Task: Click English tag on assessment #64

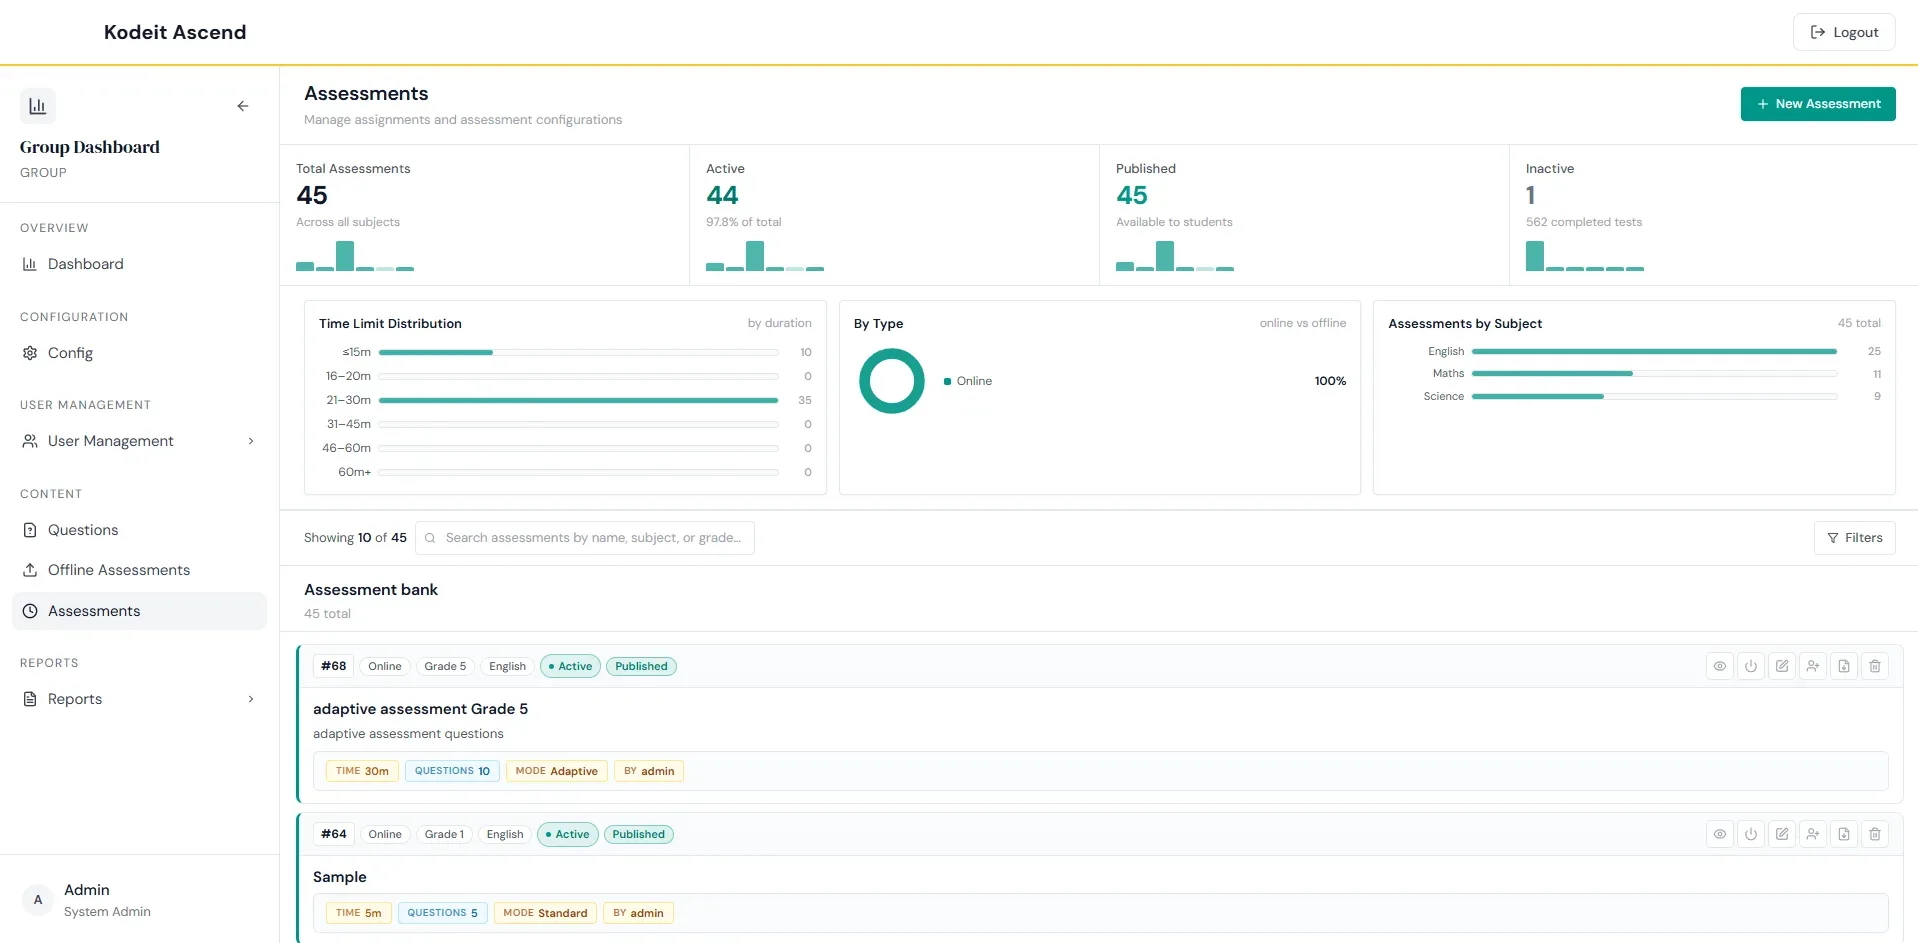Action: click(x=505, y=834)
